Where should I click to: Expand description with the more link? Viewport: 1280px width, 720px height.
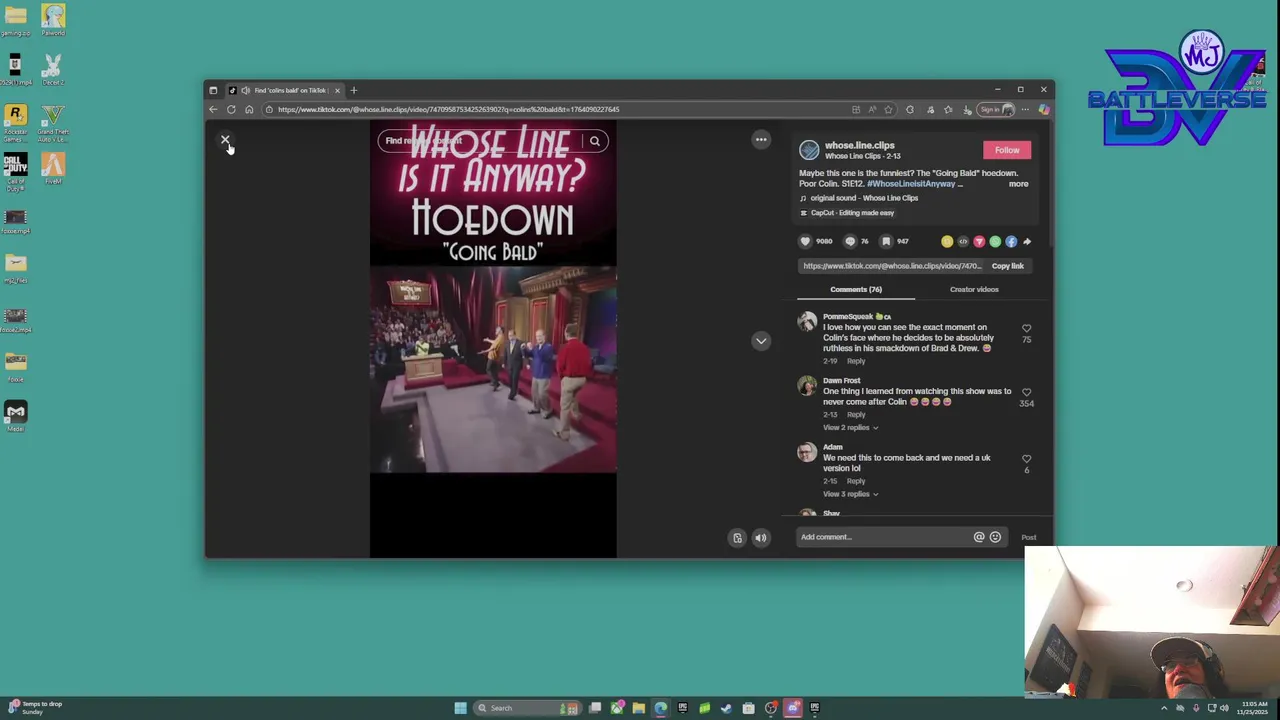tap(1018, 184)
